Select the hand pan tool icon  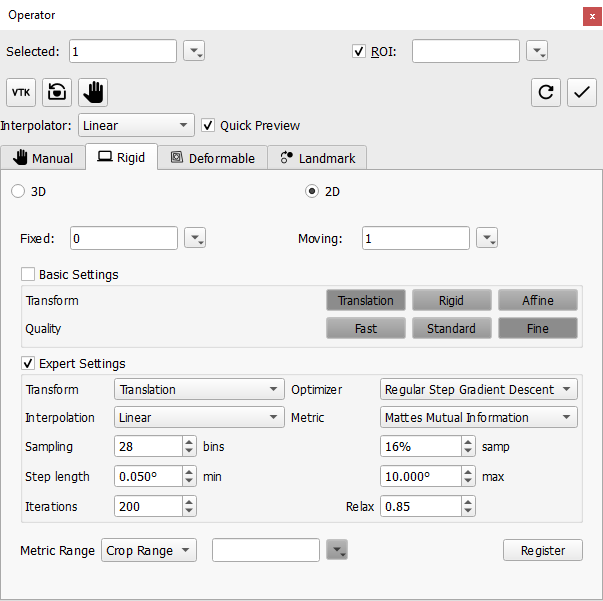pyautogui.click(x=94, y=93)
